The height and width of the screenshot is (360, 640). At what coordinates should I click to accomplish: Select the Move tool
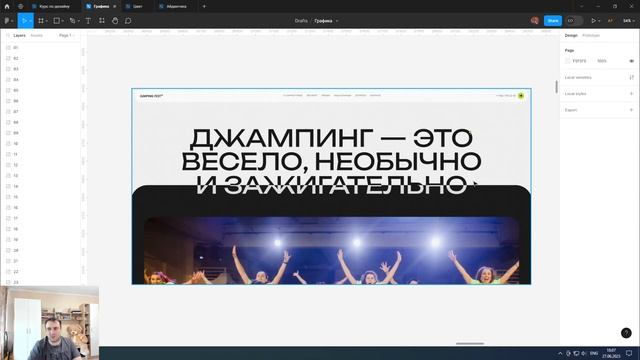pos(24,20)
